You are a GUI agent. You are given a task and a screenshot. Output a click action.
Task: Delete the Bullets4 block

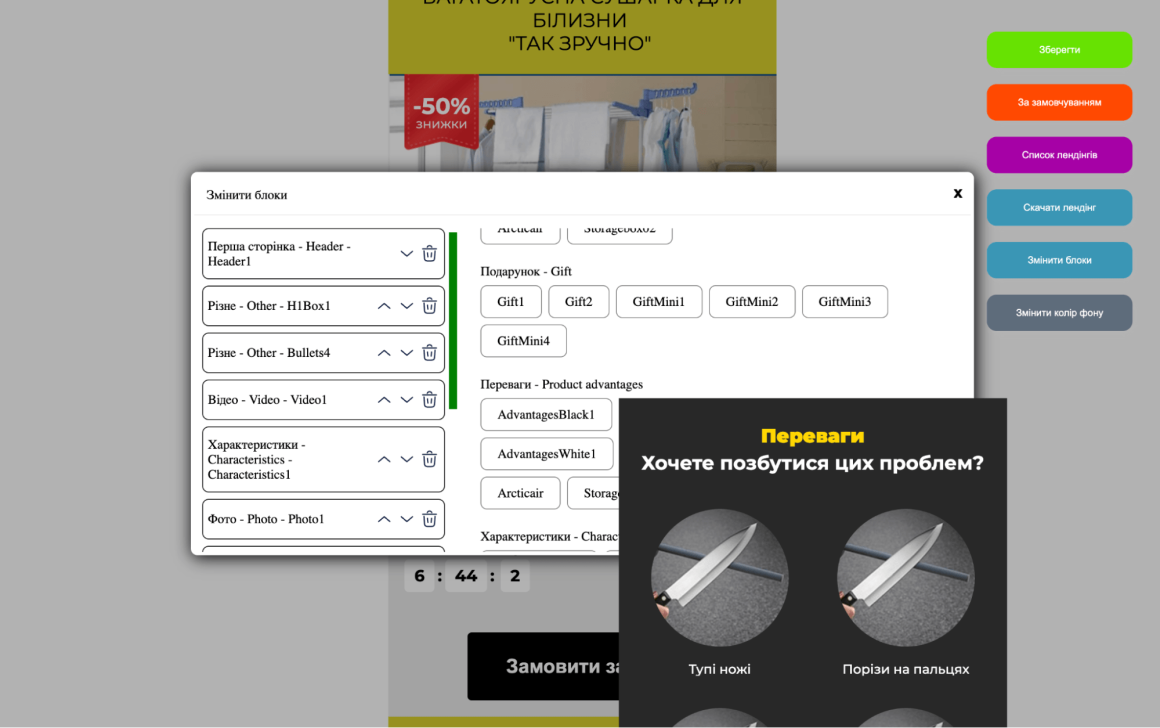point(429,353)
